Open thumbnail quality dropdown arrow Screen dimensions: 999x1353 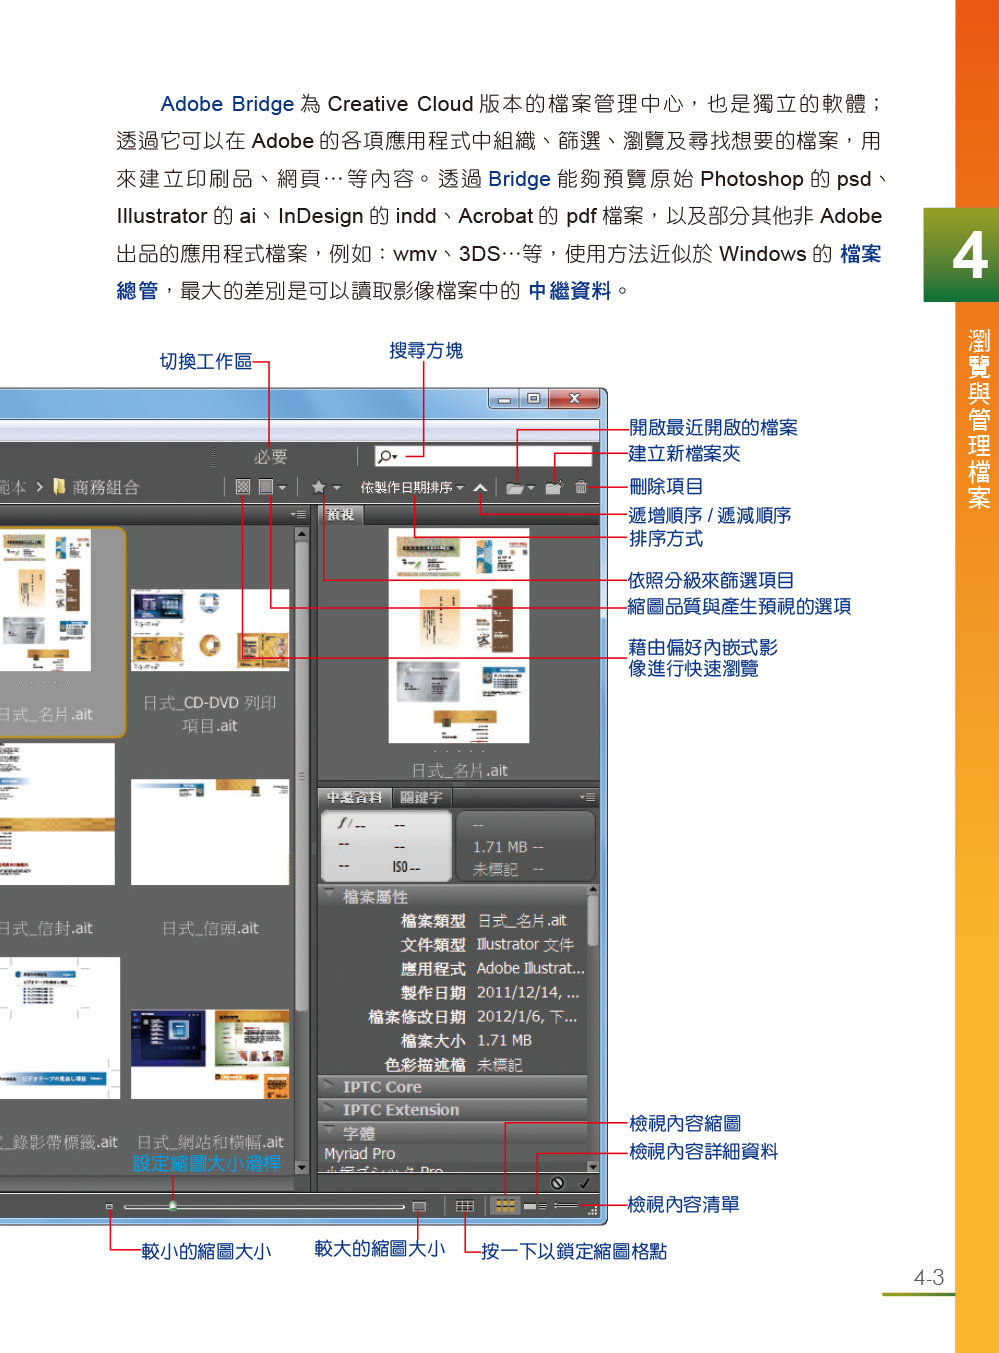tap(282, 488)
